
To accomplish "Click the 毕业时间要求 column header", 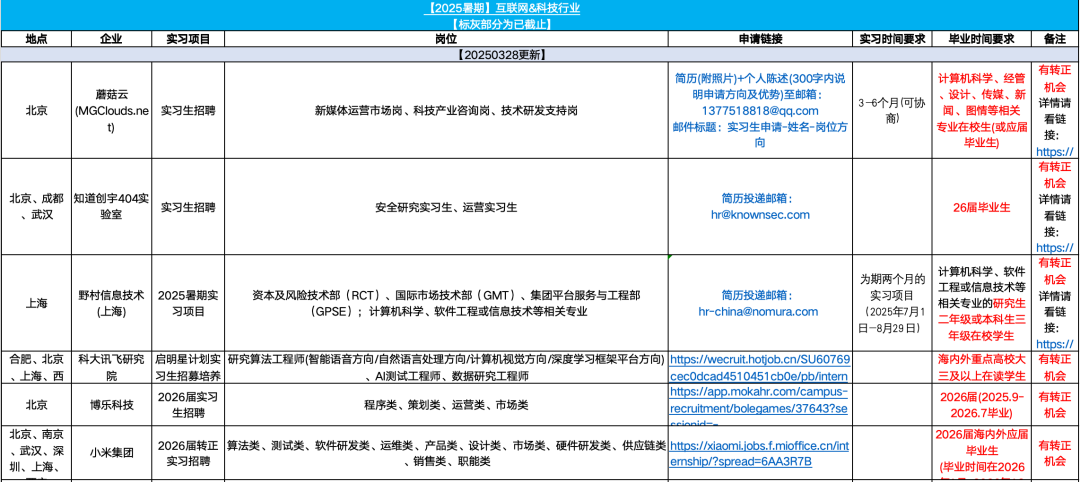I will [982, 39].
